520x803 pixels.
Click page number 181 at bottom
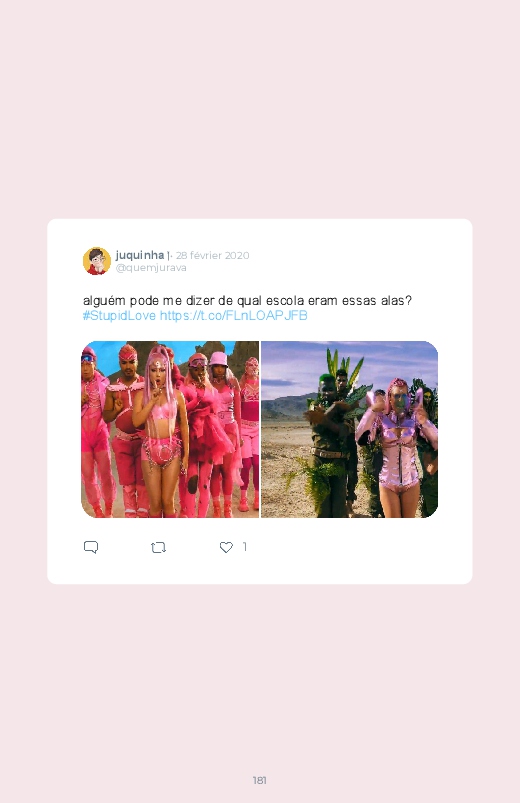pyautogui.click(x=259, y=780)
